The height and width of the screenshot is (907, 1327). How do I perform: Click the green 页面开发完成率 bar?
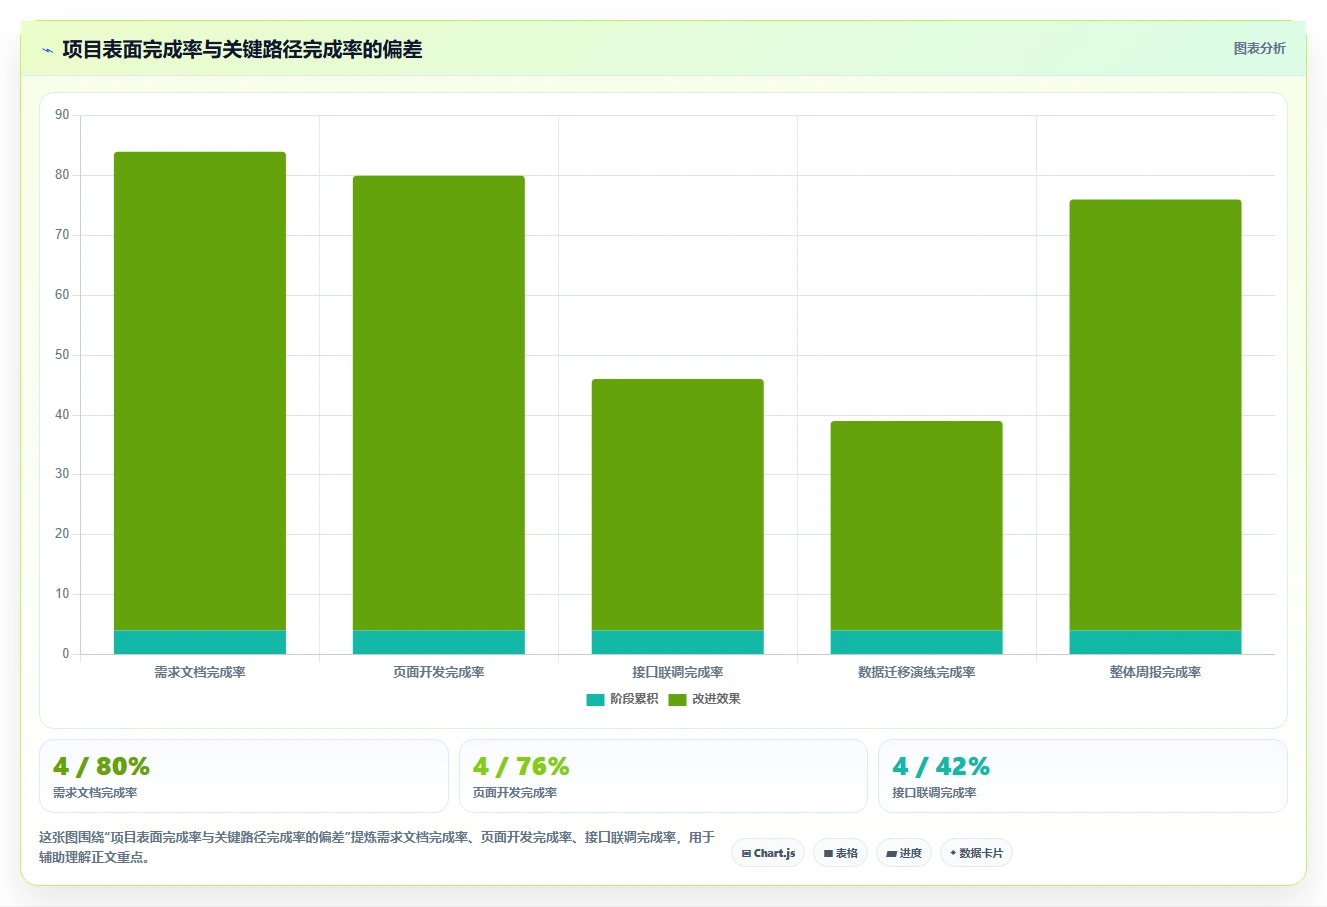point(439,403)
